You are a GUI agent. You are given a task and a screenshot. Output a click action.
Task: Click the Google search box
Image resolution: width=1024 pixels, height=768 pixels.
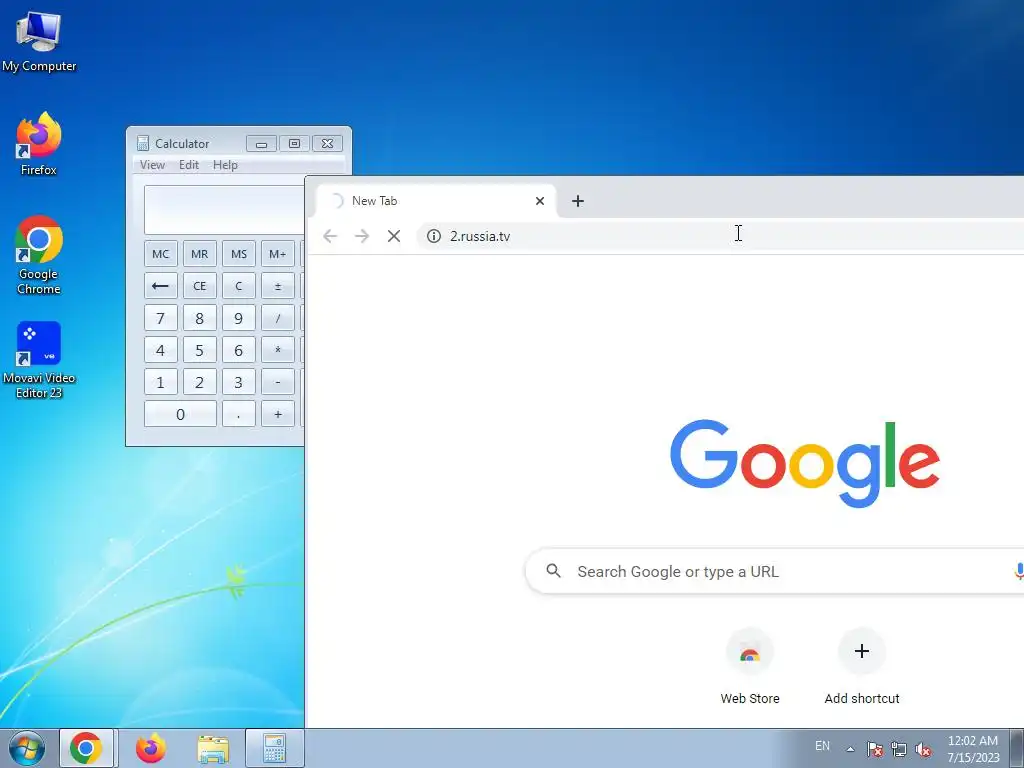(x=774, y=571)
